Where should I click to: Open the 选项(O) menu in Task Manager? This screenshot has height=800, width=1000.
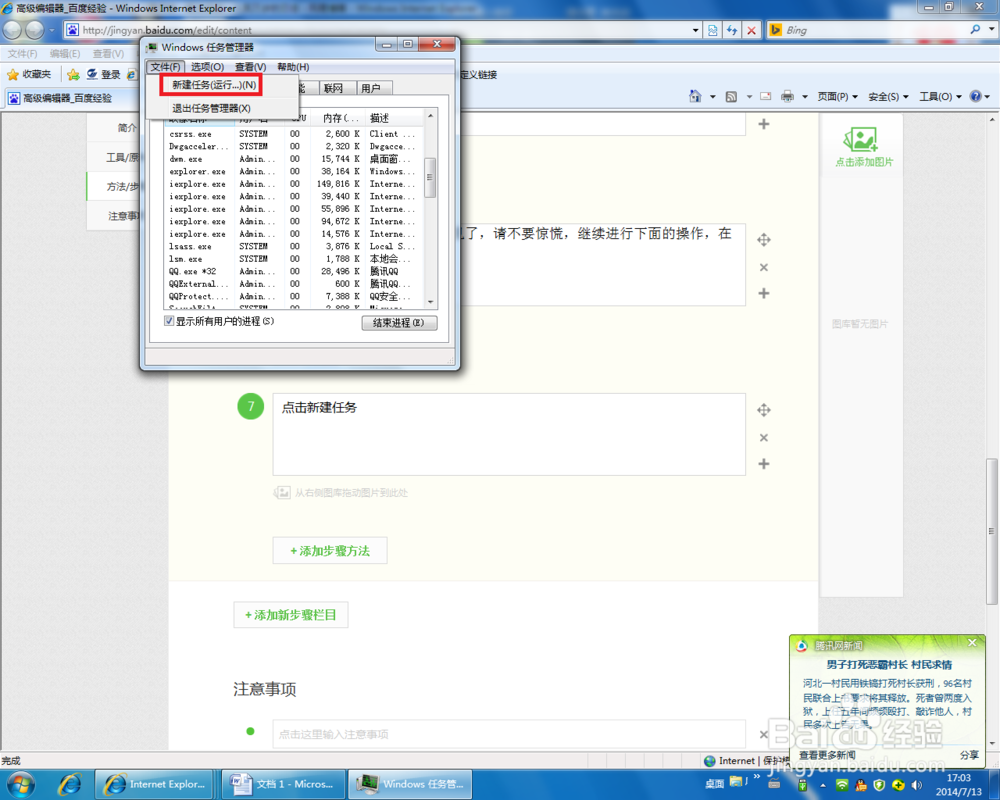207,67
